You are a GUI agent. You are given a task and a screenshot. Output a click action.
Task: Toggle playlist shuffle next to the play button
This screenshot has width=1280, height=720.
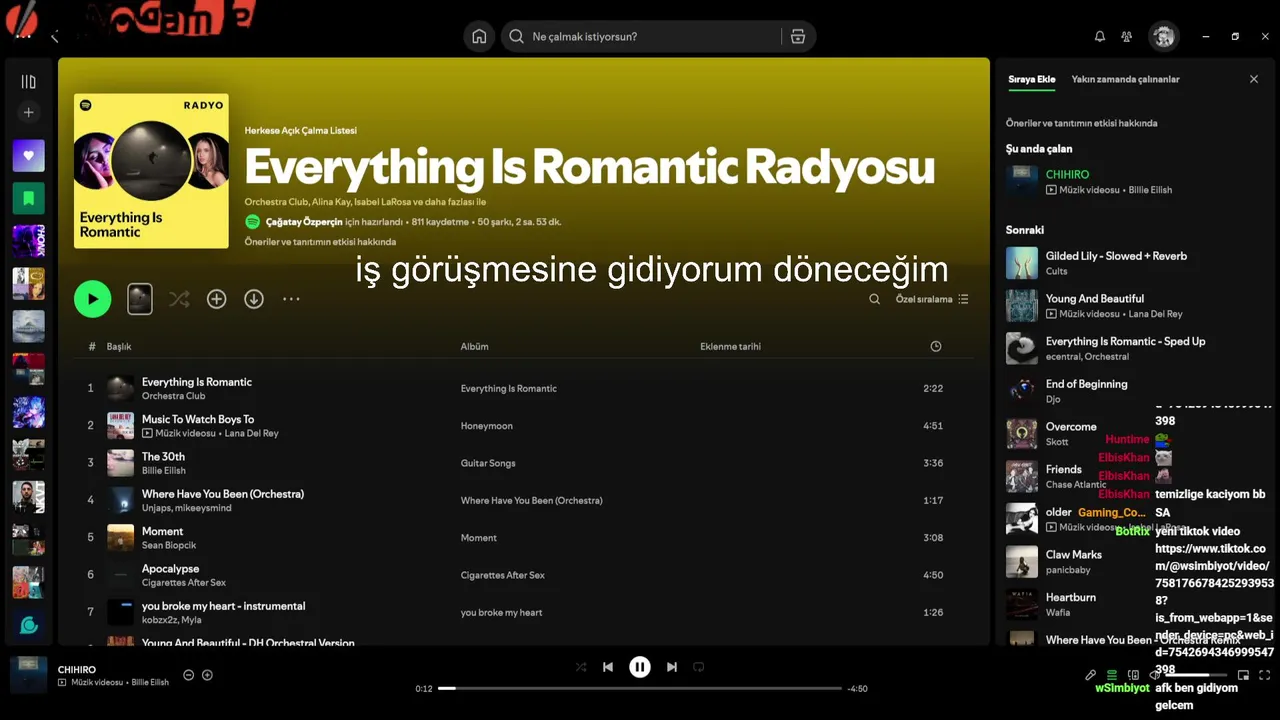(x=179, y=299)
